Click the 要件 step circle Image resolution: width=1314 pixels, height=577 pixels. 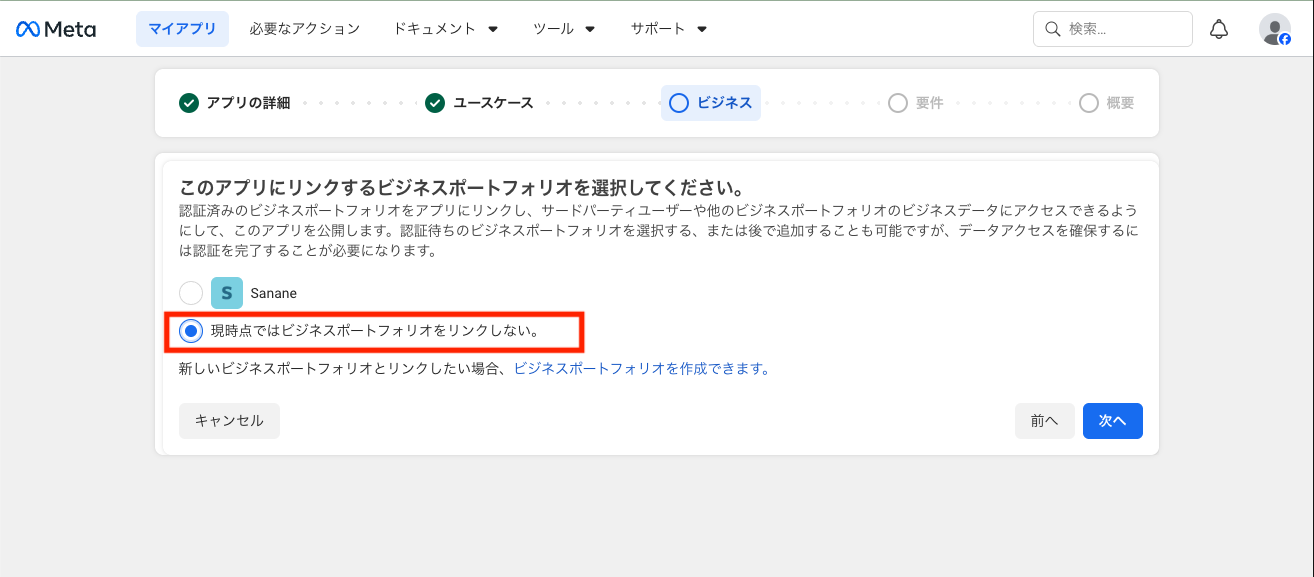tap(898, 103)
